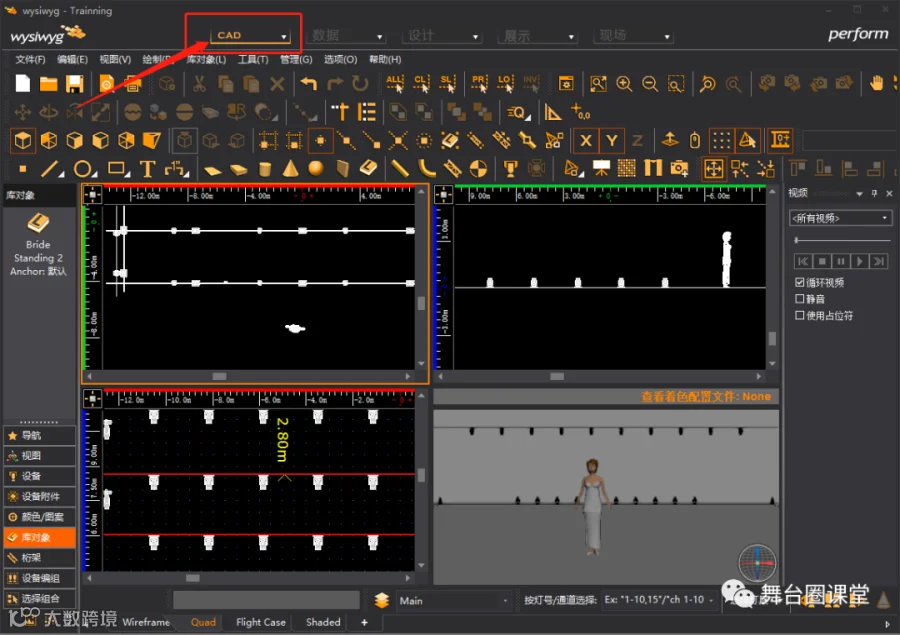Click the Undo arrow icon

click(309, 84)
